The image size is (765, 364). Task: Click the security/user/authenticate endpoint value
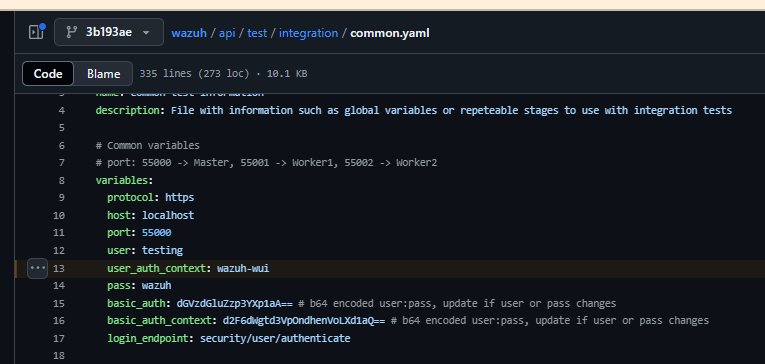pyautogui.click(x=275, y=338)
